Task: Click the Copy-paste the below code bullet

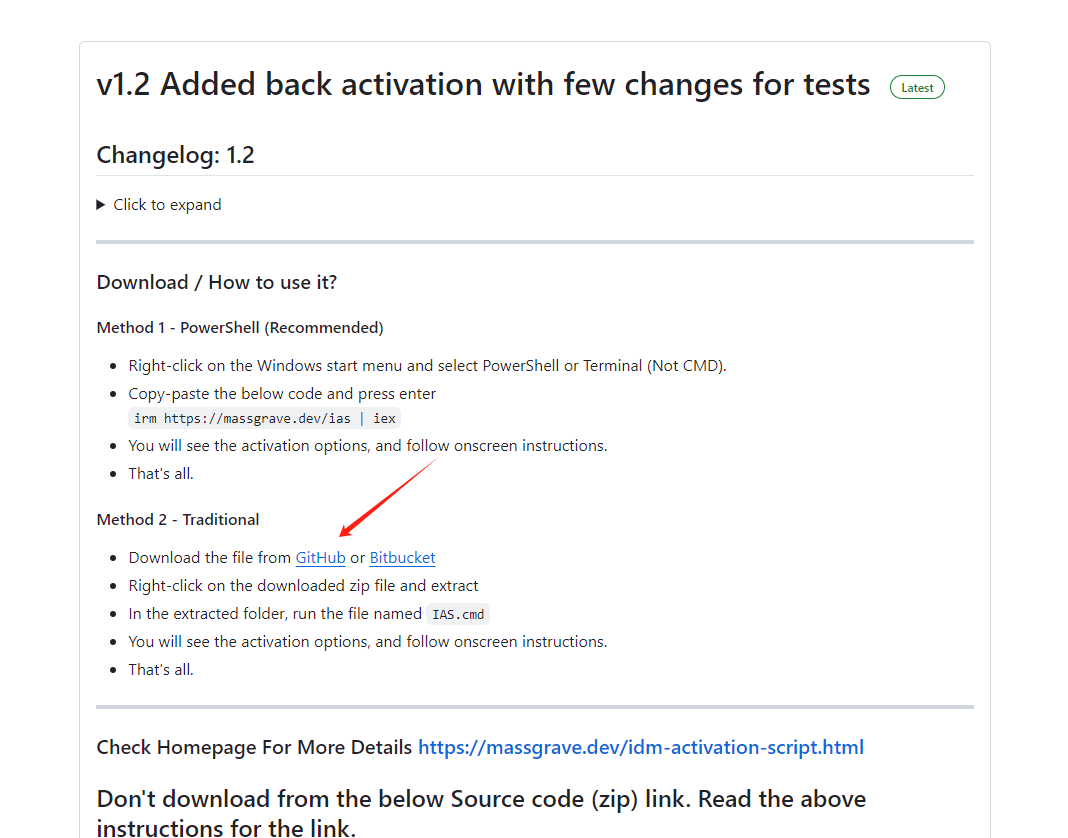Action: pos(282,394)
